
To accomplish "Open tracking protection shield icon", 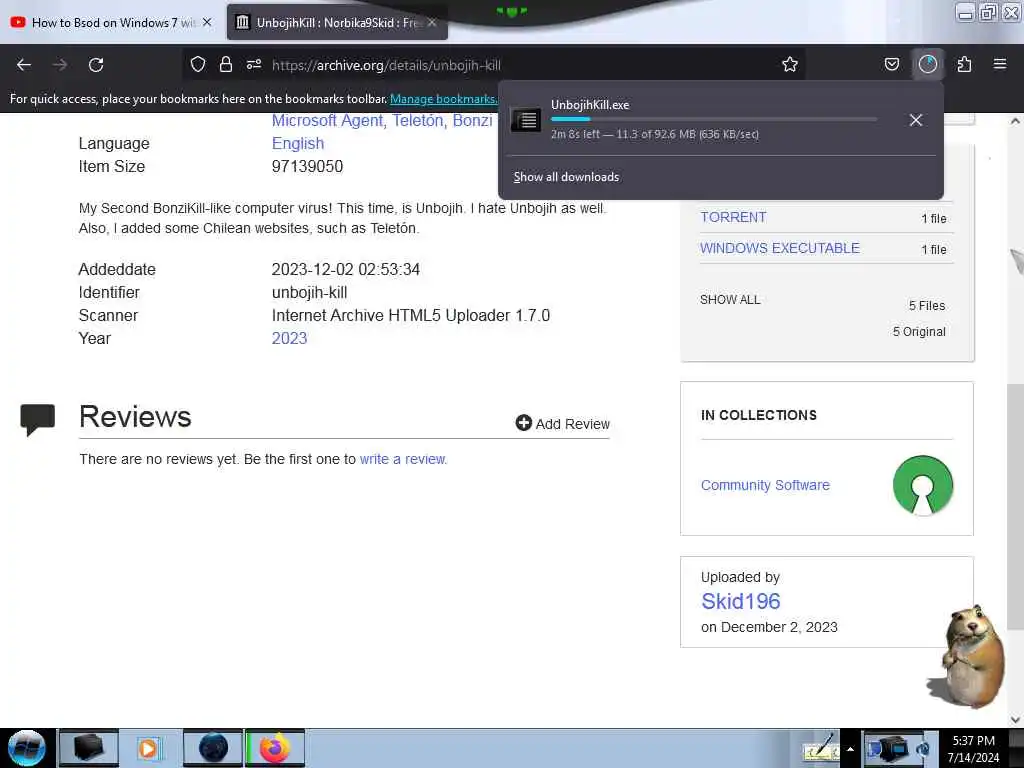I will [x=198, y=64].
